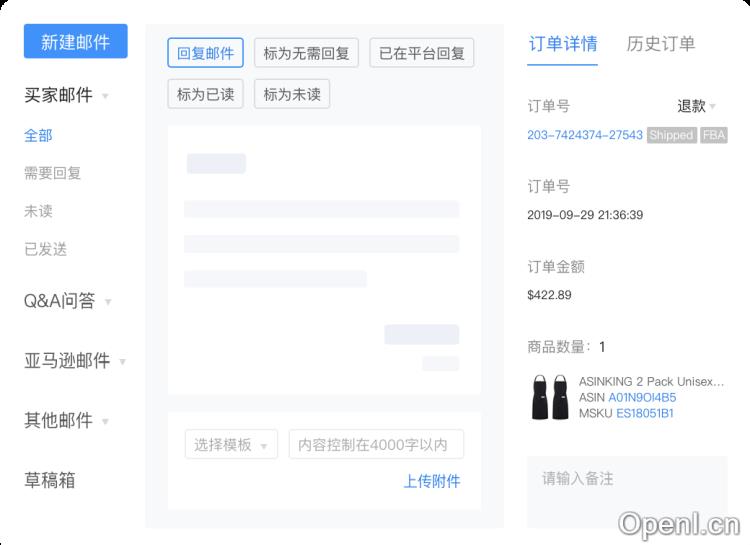Open the 需要回复 mail filter
Viewport: 750px width, 545px height.
[x=52, y=173]
